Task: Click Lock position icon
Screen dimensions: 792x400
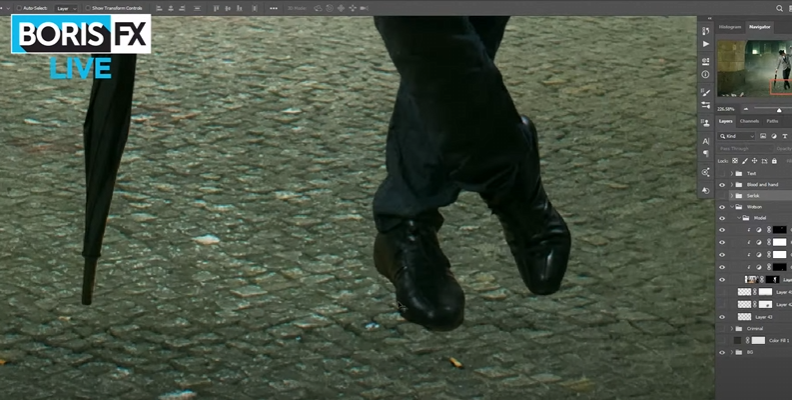Action: tap(754, 161)
